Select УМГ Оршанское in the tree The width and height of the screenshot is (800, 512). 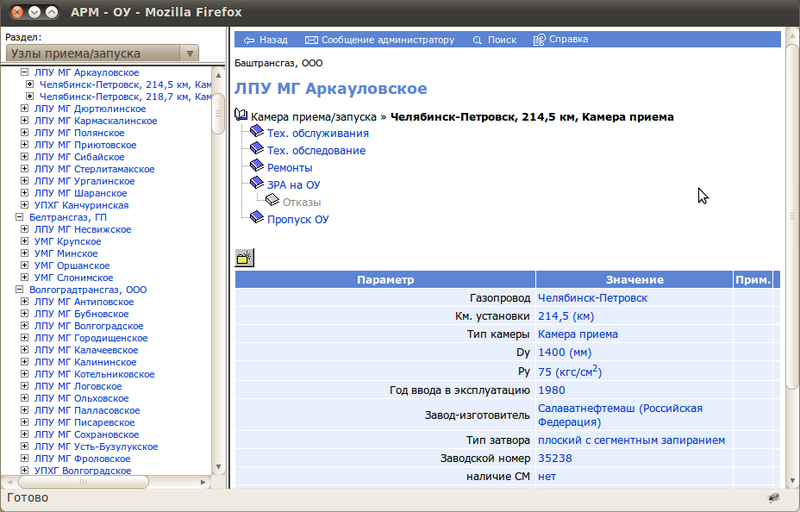click(x=72, y=266)
